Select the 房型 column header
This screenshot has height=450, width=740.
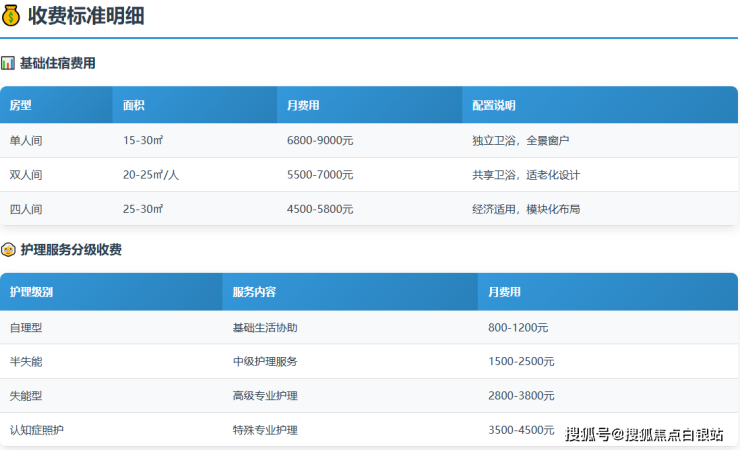20,105
